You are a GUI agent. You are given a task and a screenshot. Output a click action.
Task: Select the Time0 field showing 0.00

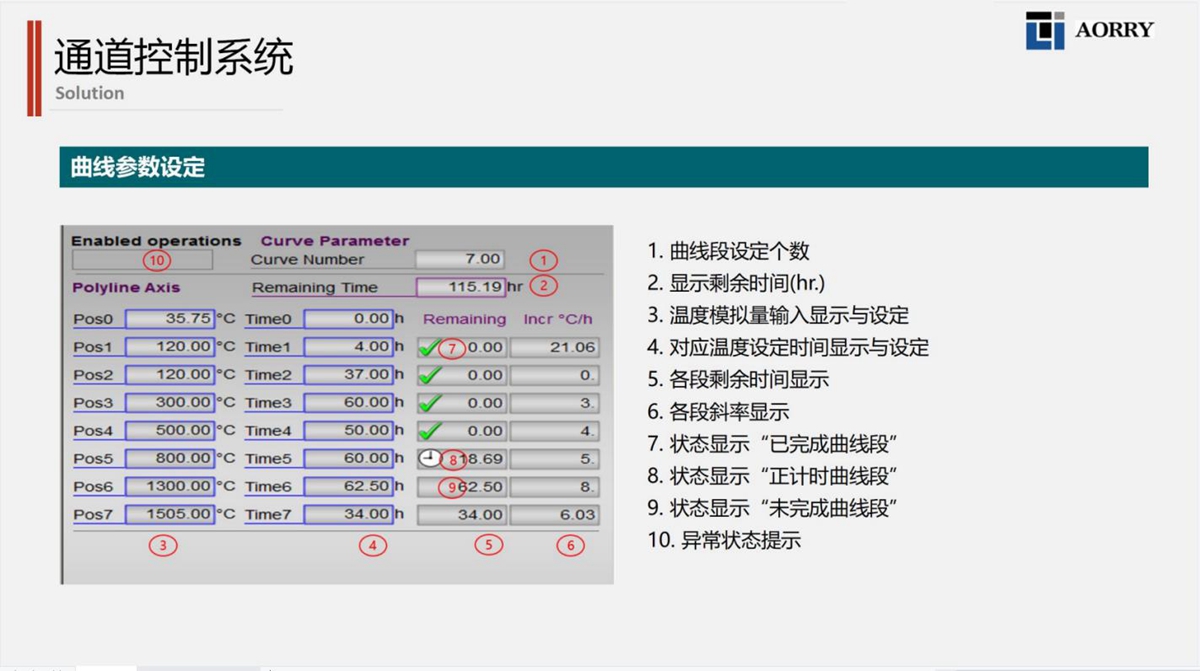coord(348,319)
